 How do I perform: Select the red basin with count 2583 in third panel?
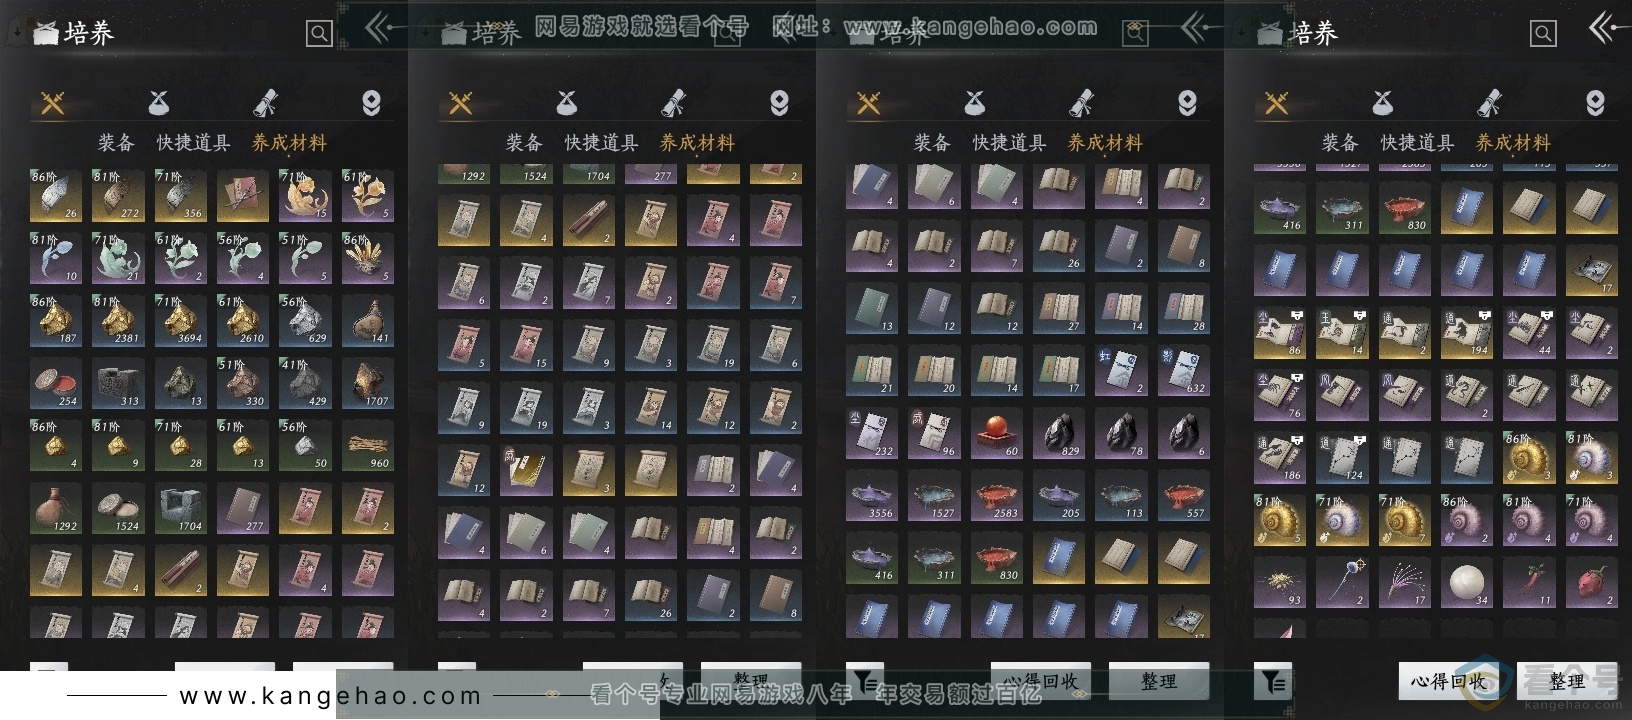(x=996, y=495)
